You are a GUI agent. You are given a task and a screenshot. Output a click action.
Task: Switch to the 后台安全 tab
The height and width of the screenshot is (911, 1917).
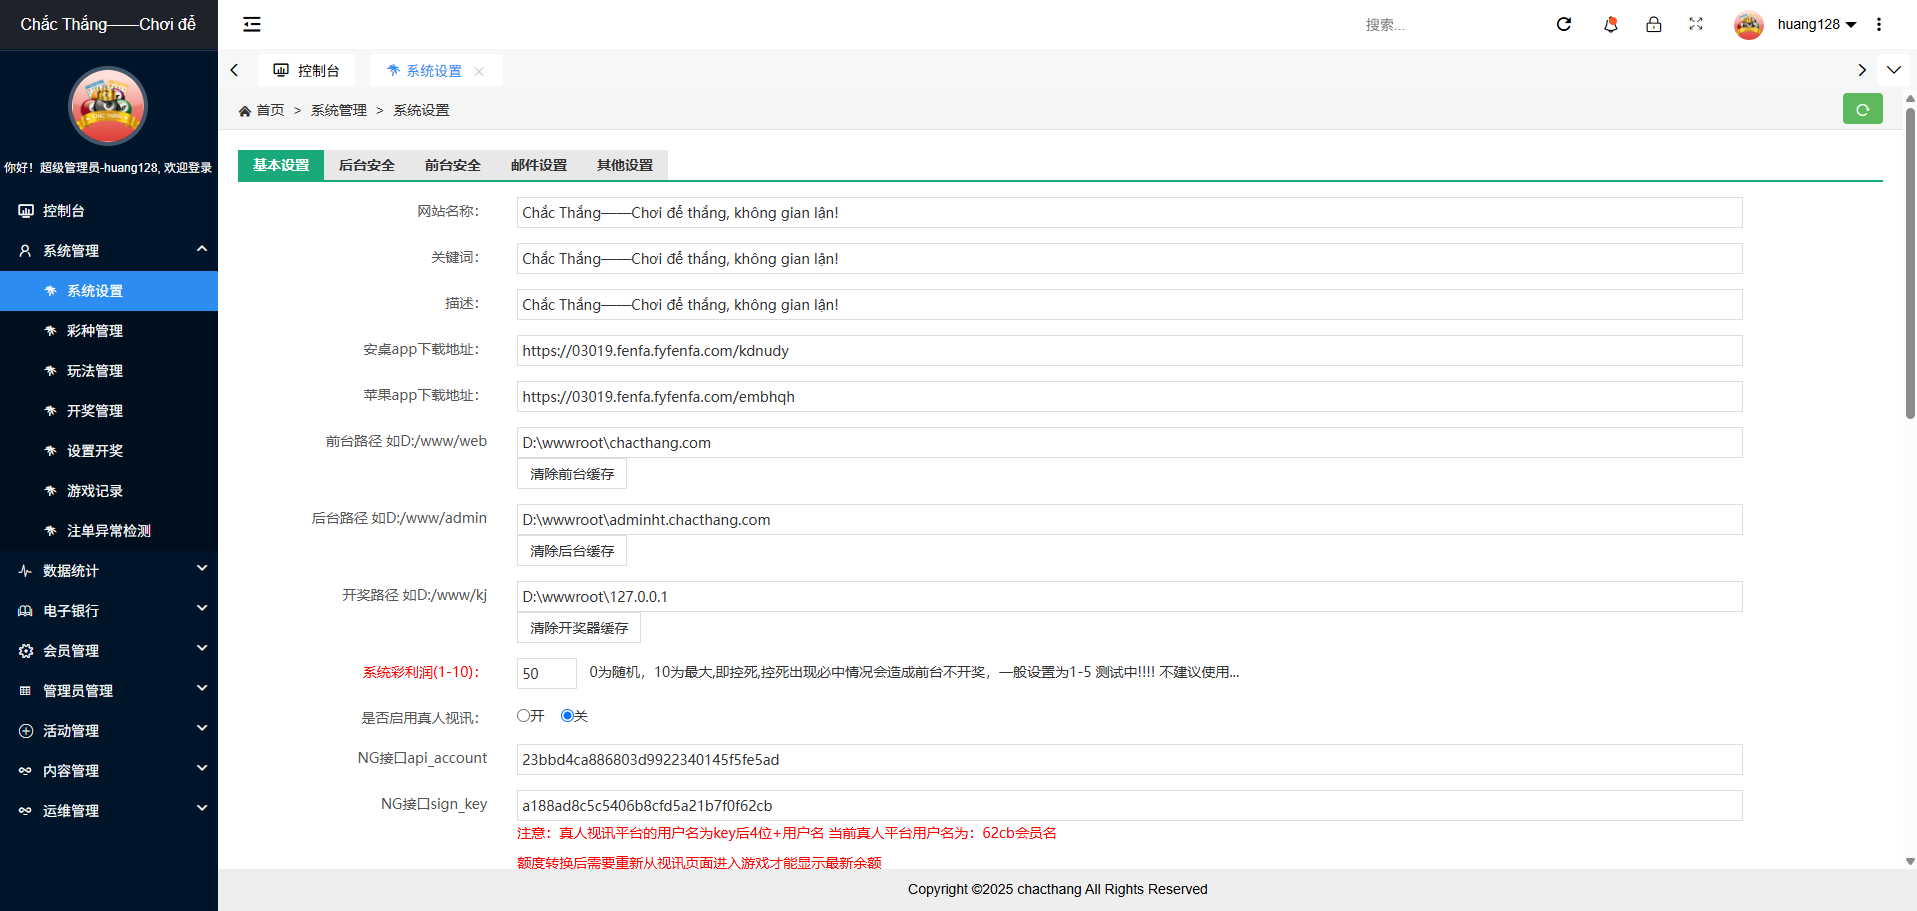tap(366, 165)
